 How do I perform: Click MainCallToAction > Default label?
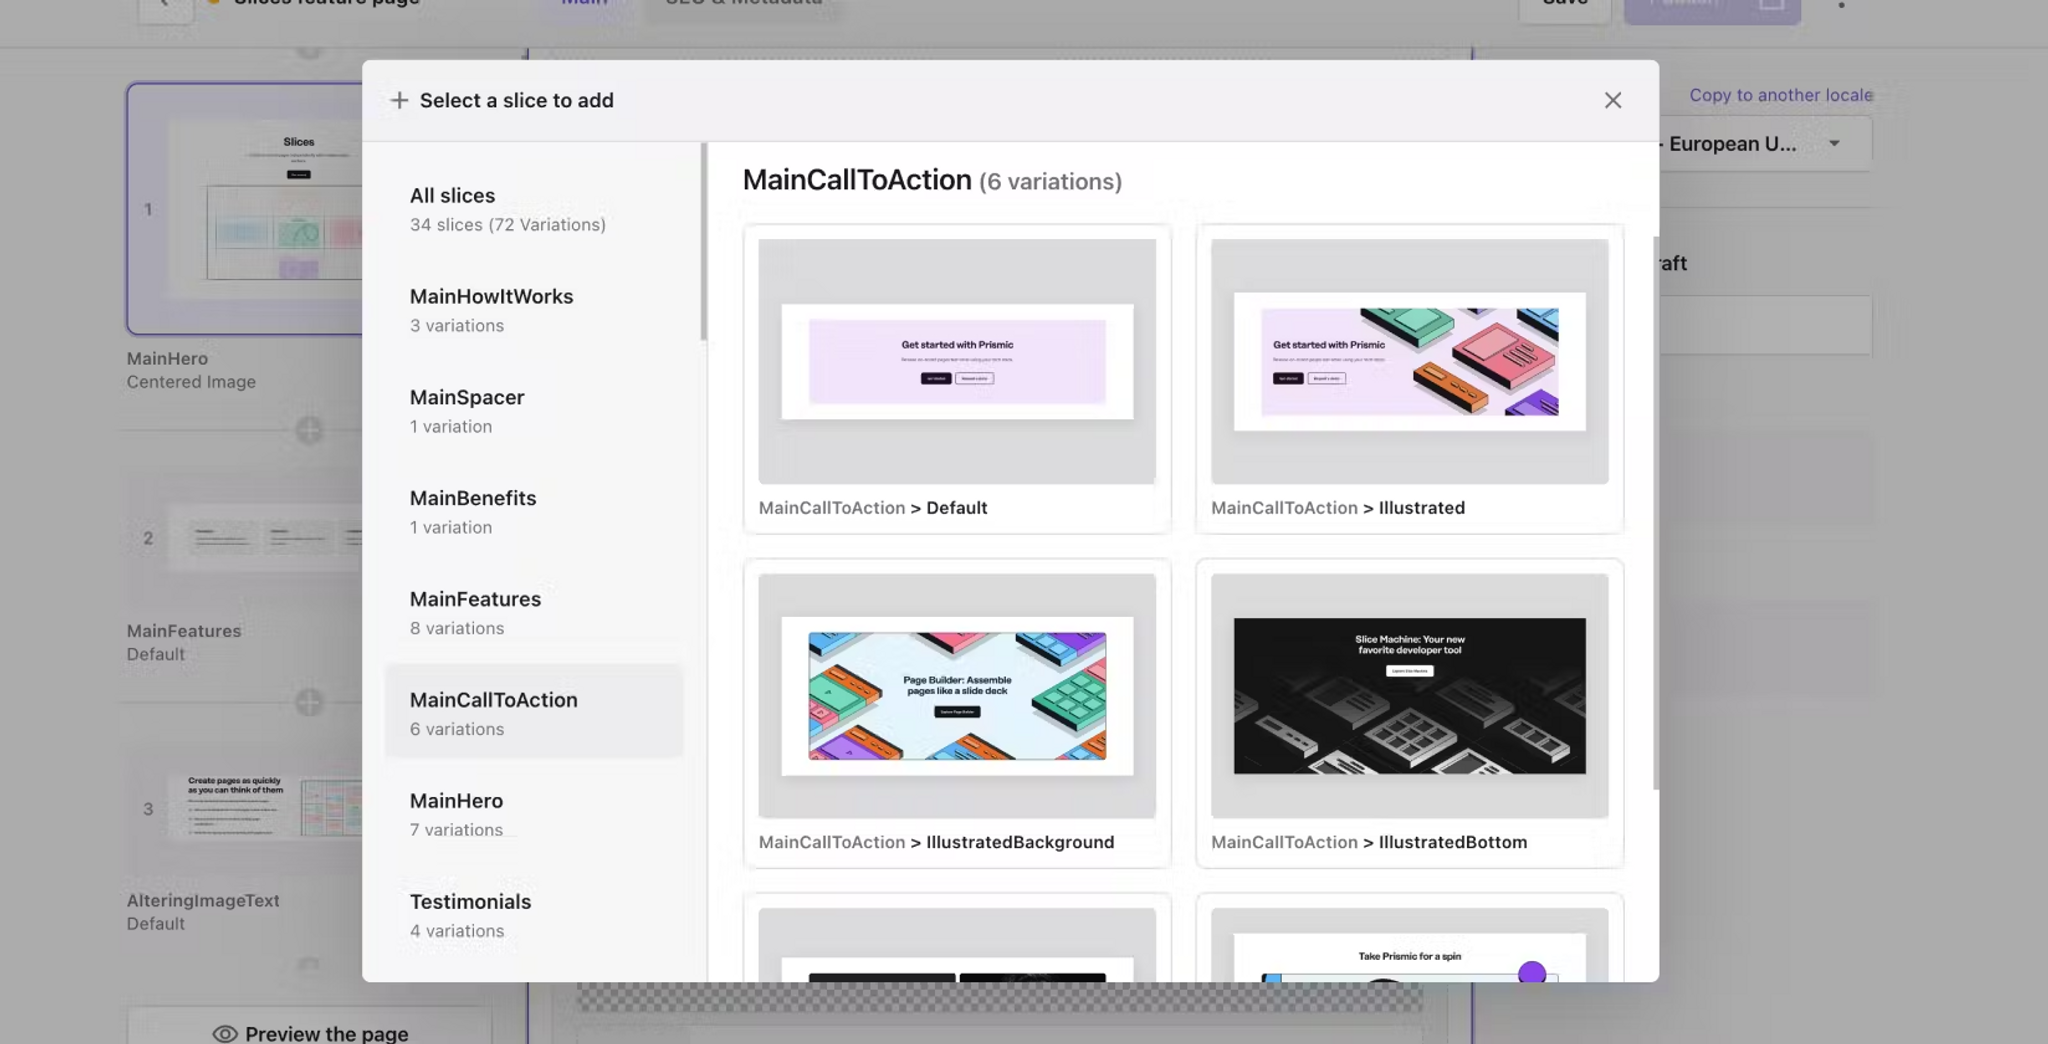pos(873,508)
